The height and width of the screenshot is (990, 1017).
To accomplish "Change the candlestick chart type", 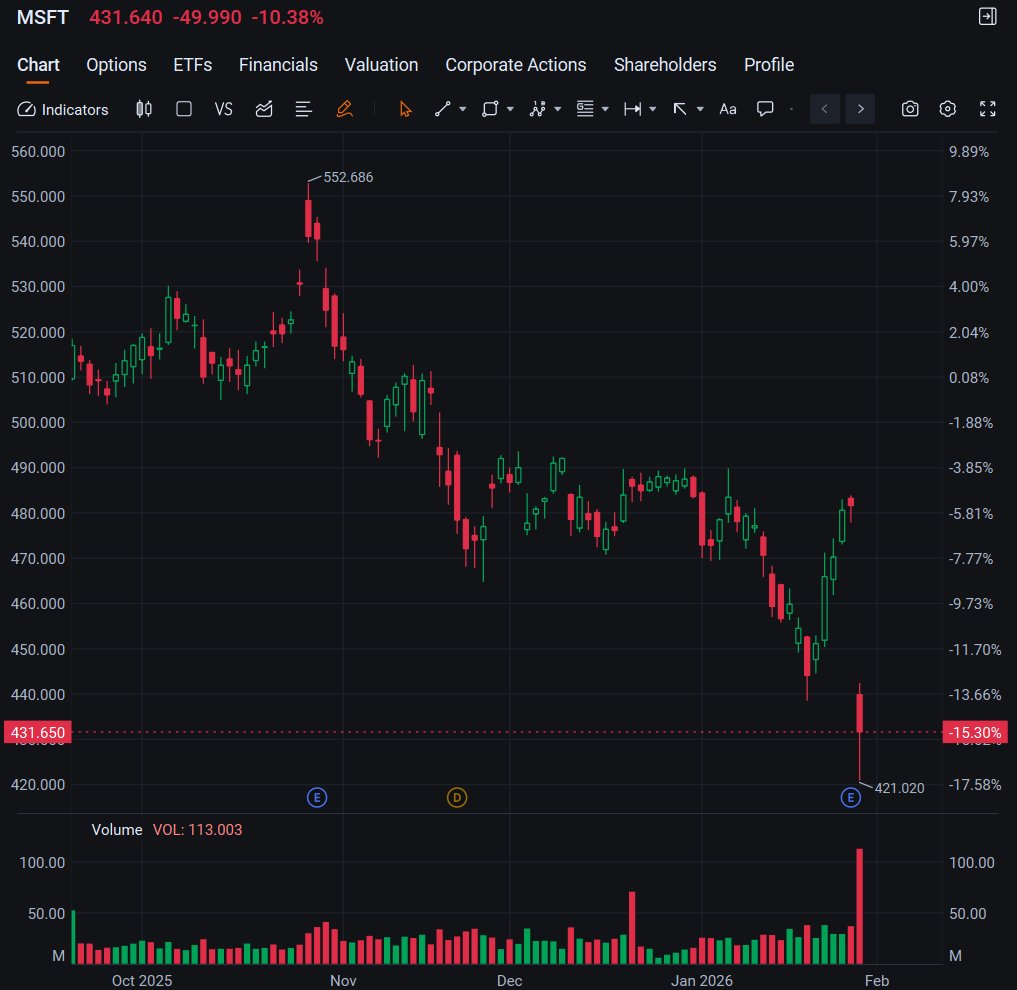I will coord(144,109).
